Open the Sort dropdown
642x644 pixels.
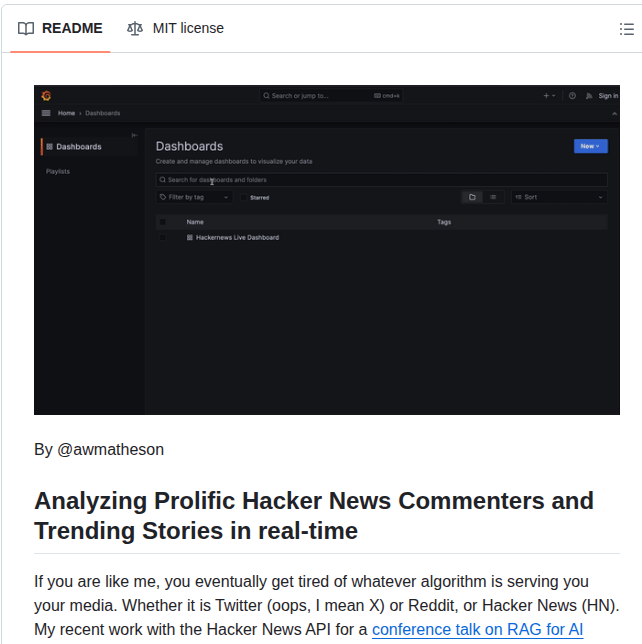(559, 197)
